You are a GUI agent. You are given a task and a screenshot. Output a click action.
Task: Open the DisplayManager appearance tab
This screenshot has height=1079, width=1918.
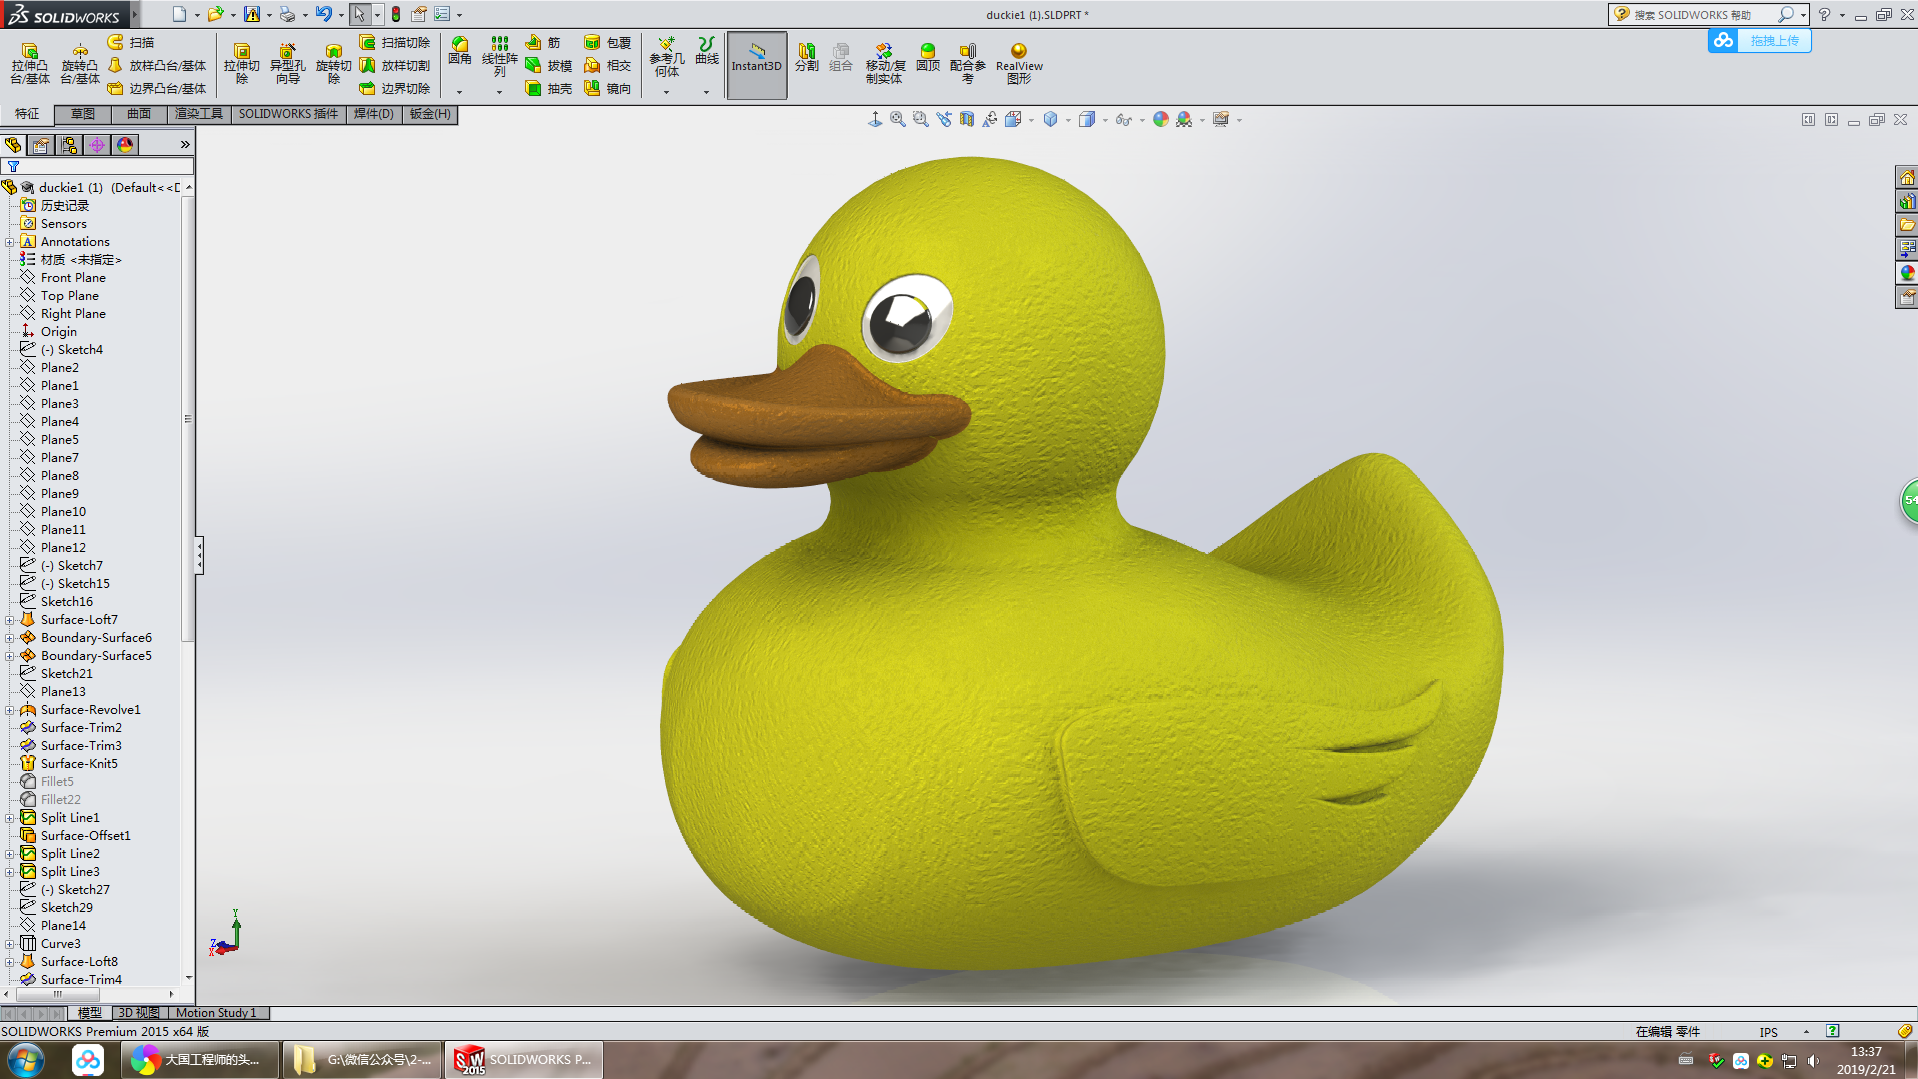point(125,146)
